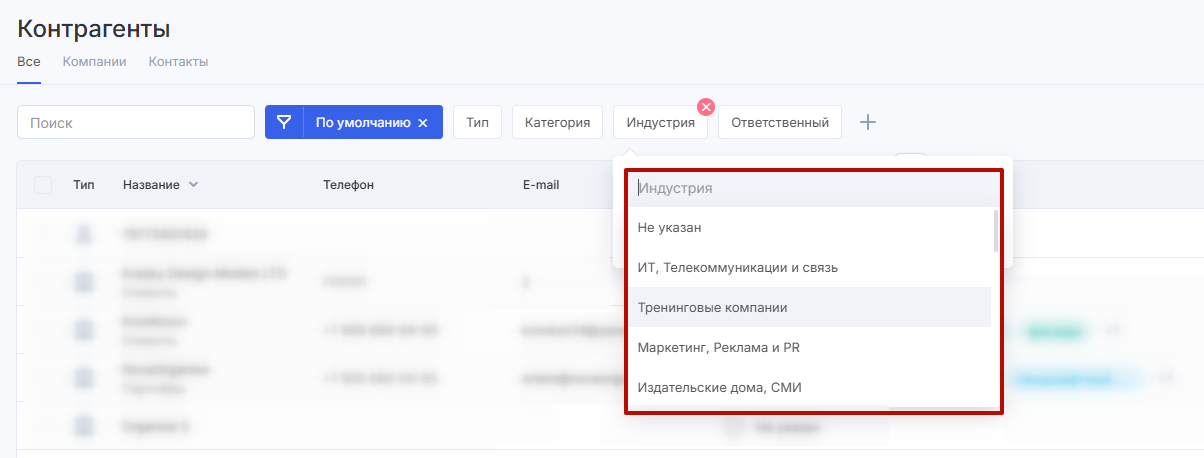Screen dimensions: 1204x458
Task: Click the contact person icon in first row
Action: tap(85, 234)
